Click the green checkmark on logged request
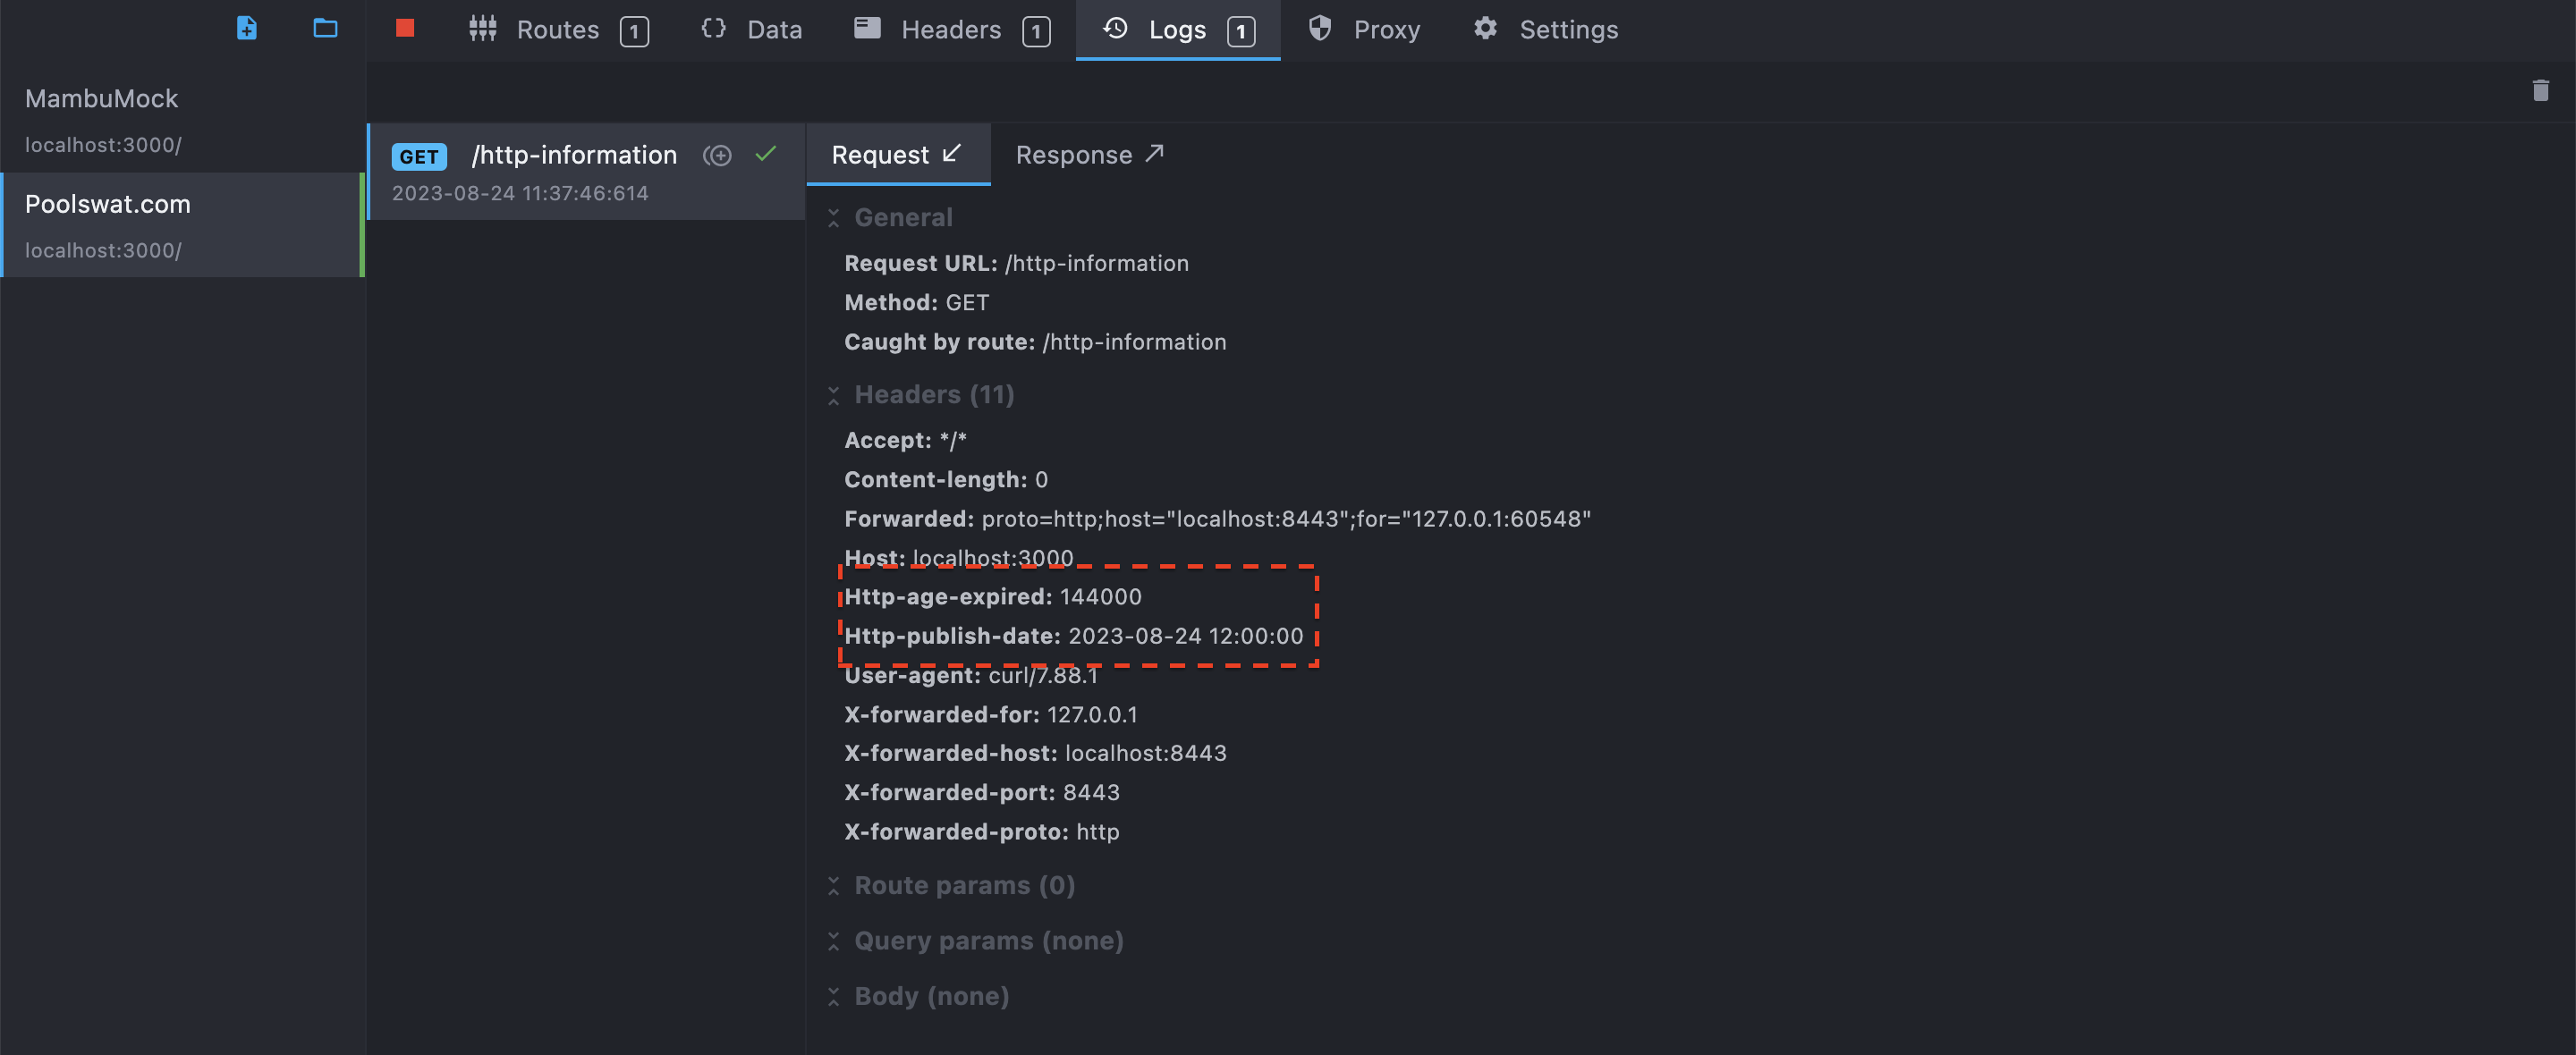2576x1055 pixels. tap(766, 154)
